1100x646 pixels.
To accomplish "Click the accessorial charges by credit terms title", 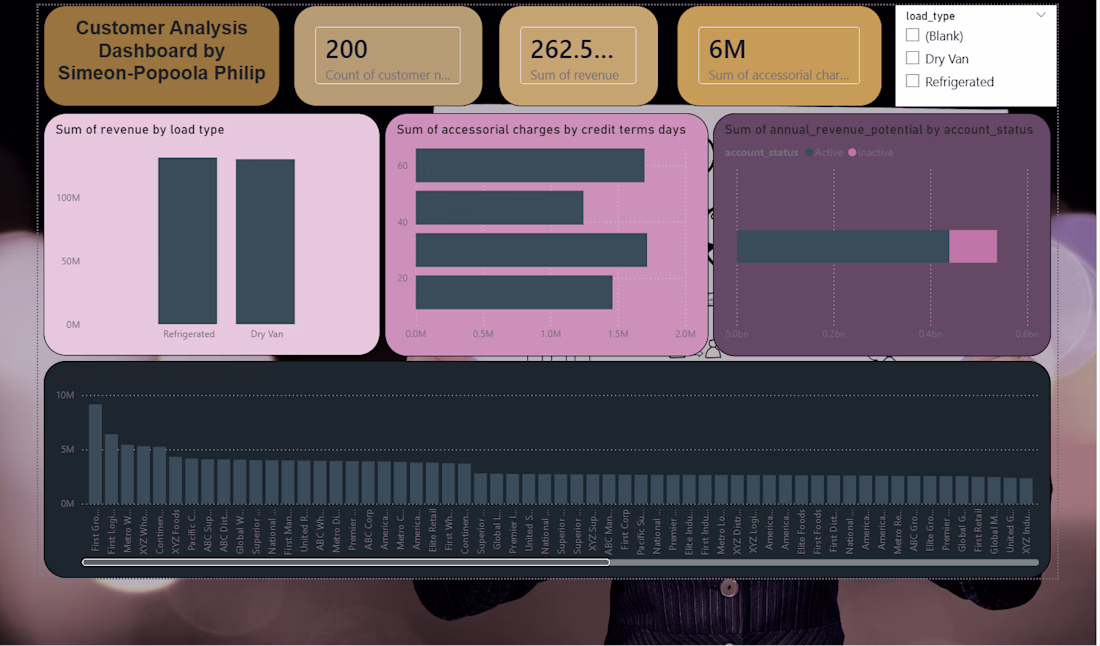I will [541, 129].
